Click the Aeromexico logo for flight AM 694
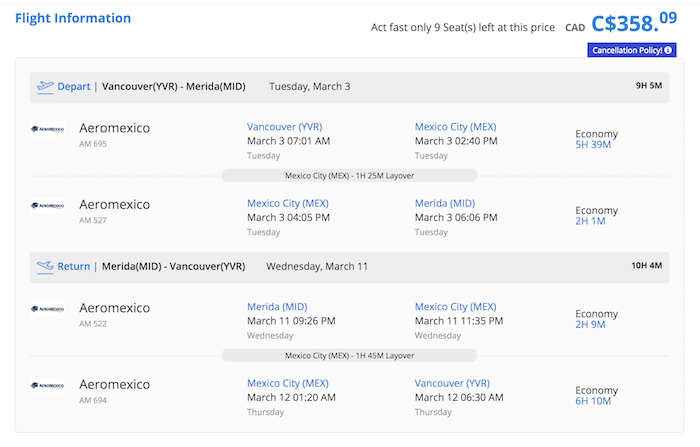This screenshot has width=700, height=447. point(48,385)
